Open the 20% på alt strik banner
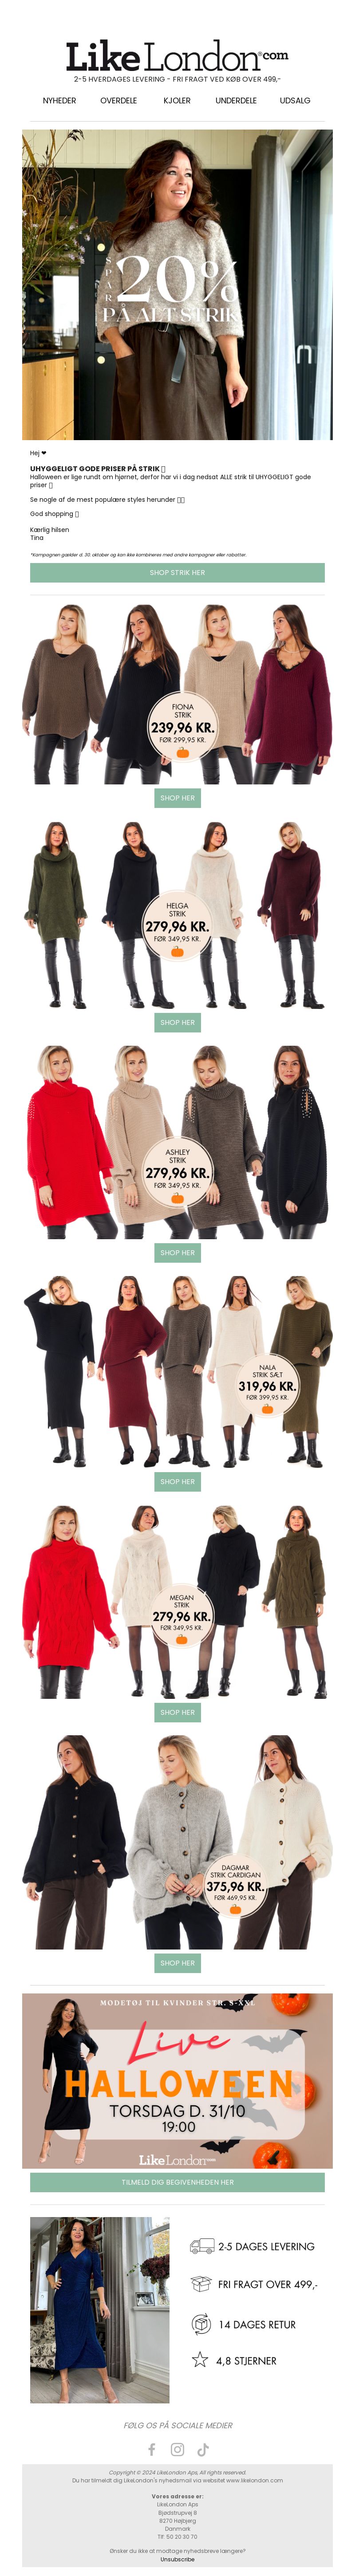 click(x=177, y=285)
